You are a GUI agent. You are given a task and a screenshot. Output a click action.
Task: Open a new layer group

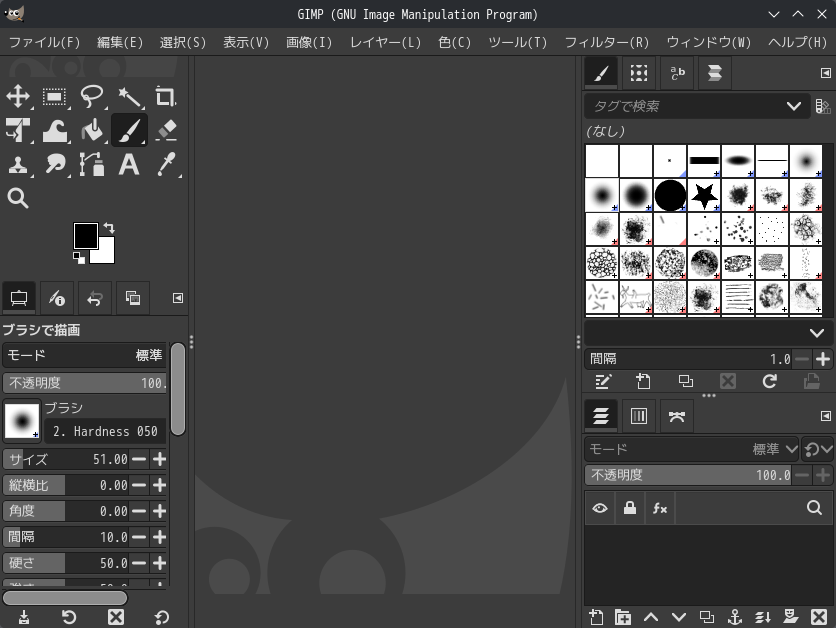tap(622, 617)
